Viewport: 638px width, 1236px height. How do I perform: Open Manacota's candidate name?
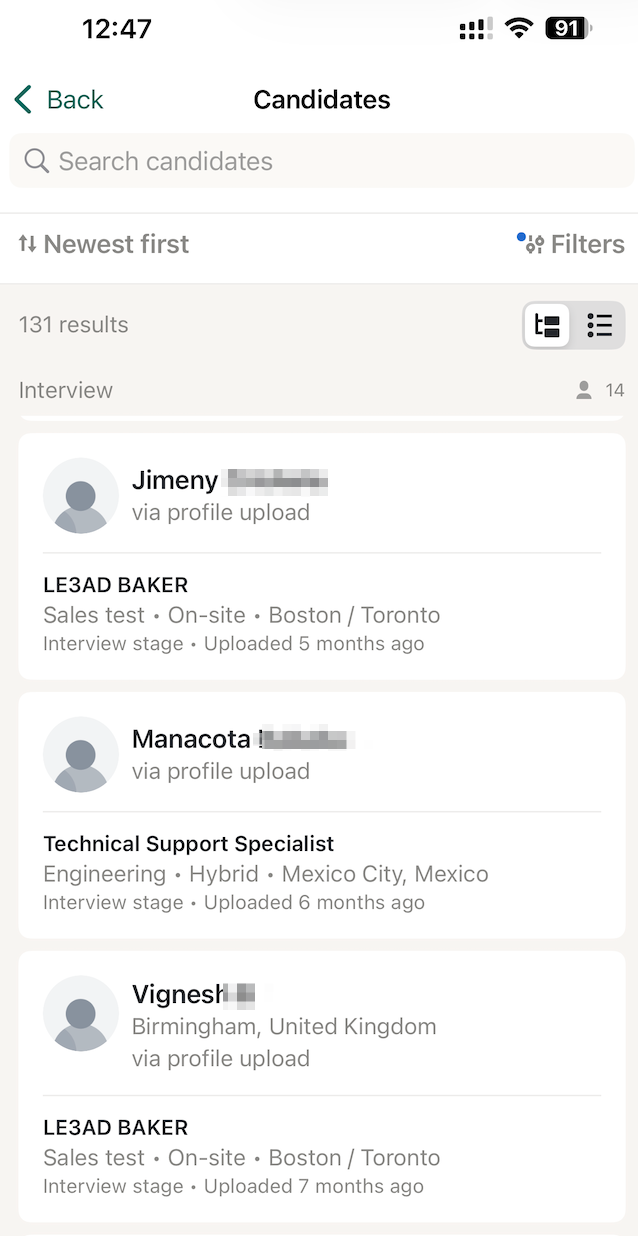192,739
